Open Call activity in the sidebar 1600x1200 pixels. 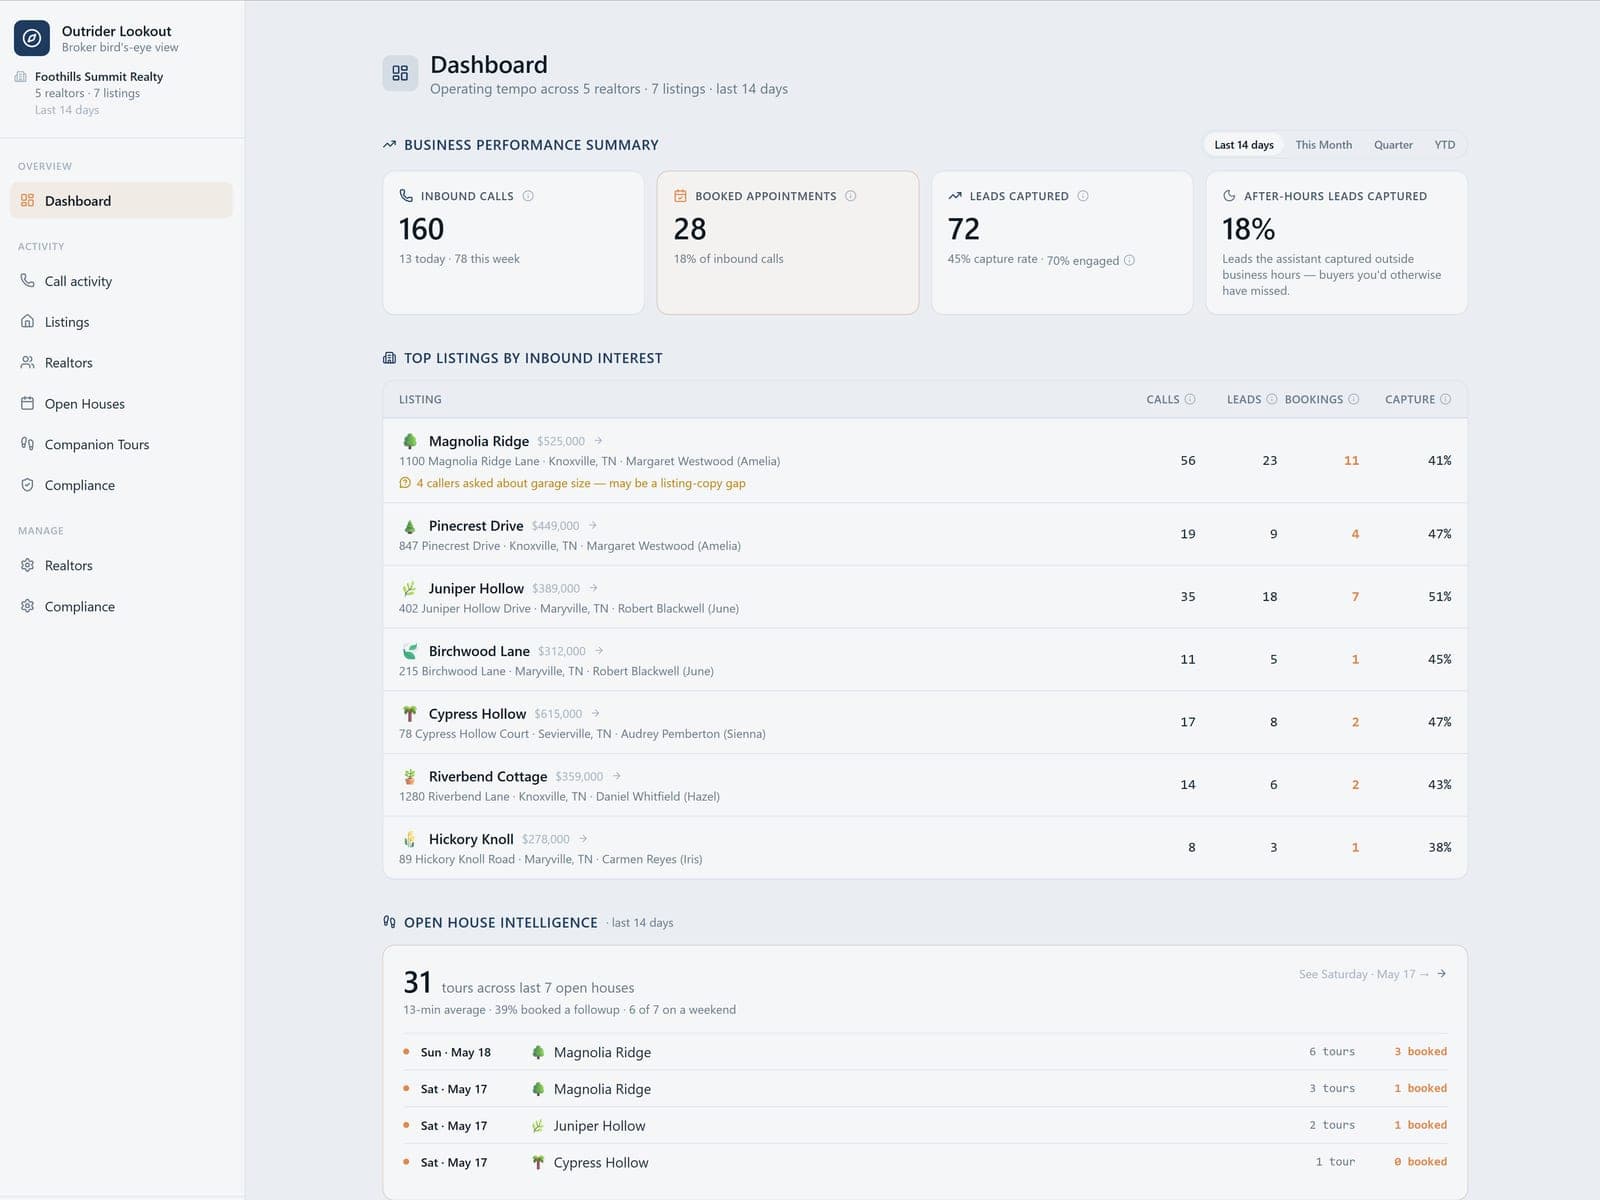(121, 281)
